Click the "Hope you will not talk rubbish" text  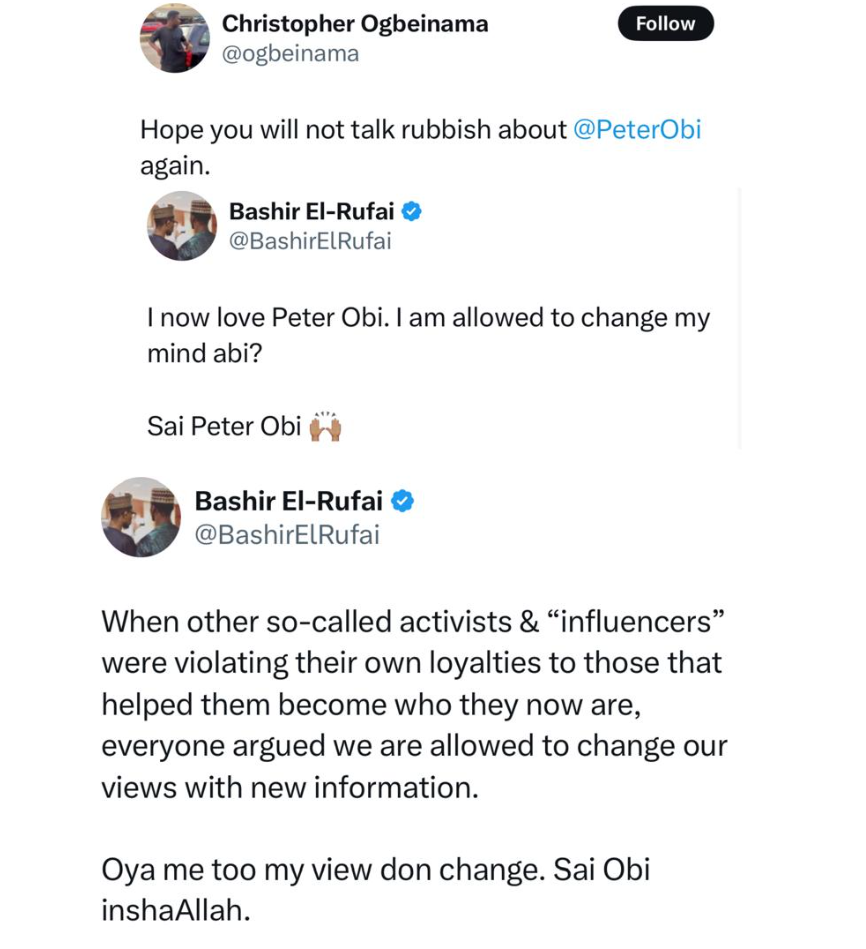pos(353,130)
